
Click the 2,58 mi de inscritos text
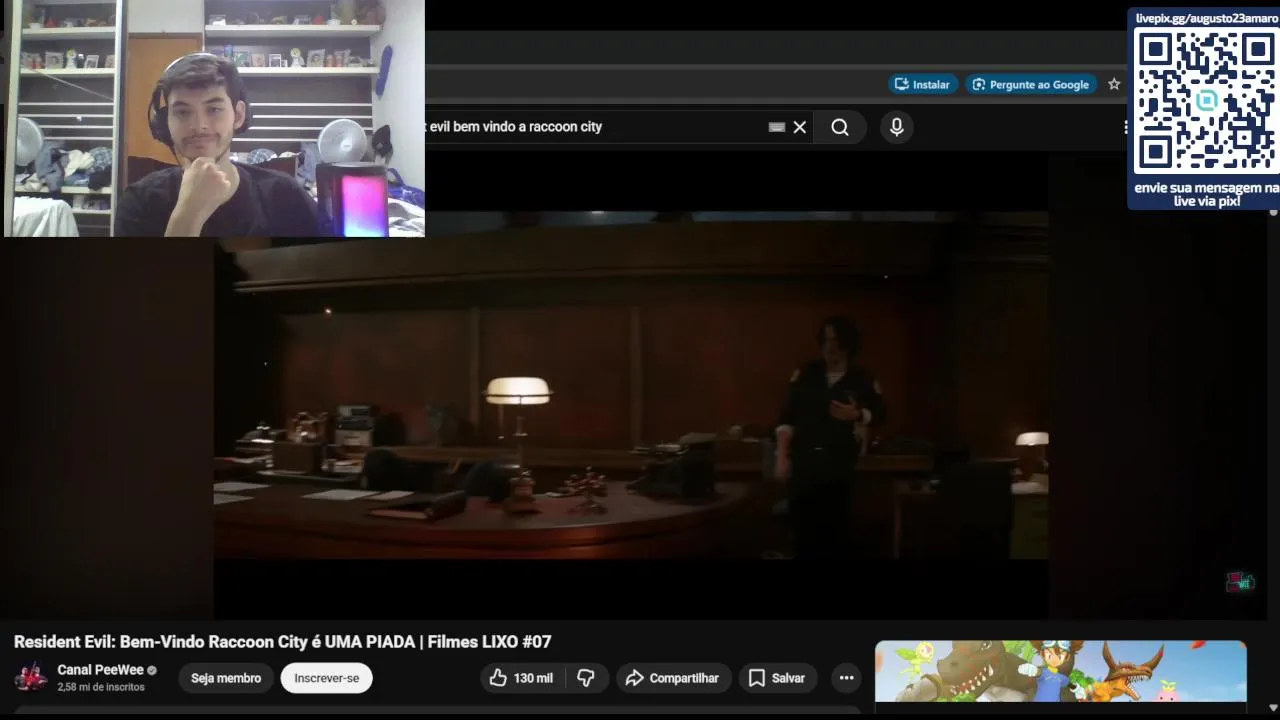click(x=101, y=688)
